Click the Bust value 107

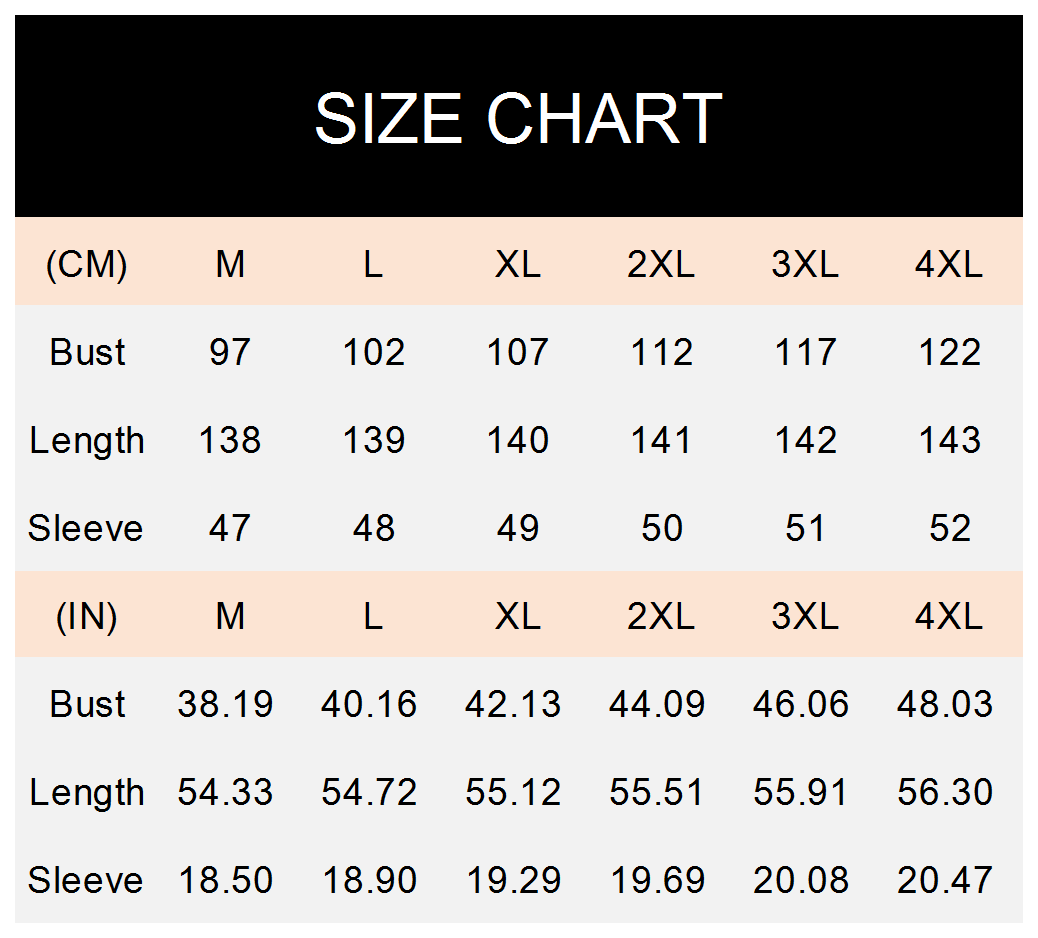pyautogui.click(x=518, y=352)
